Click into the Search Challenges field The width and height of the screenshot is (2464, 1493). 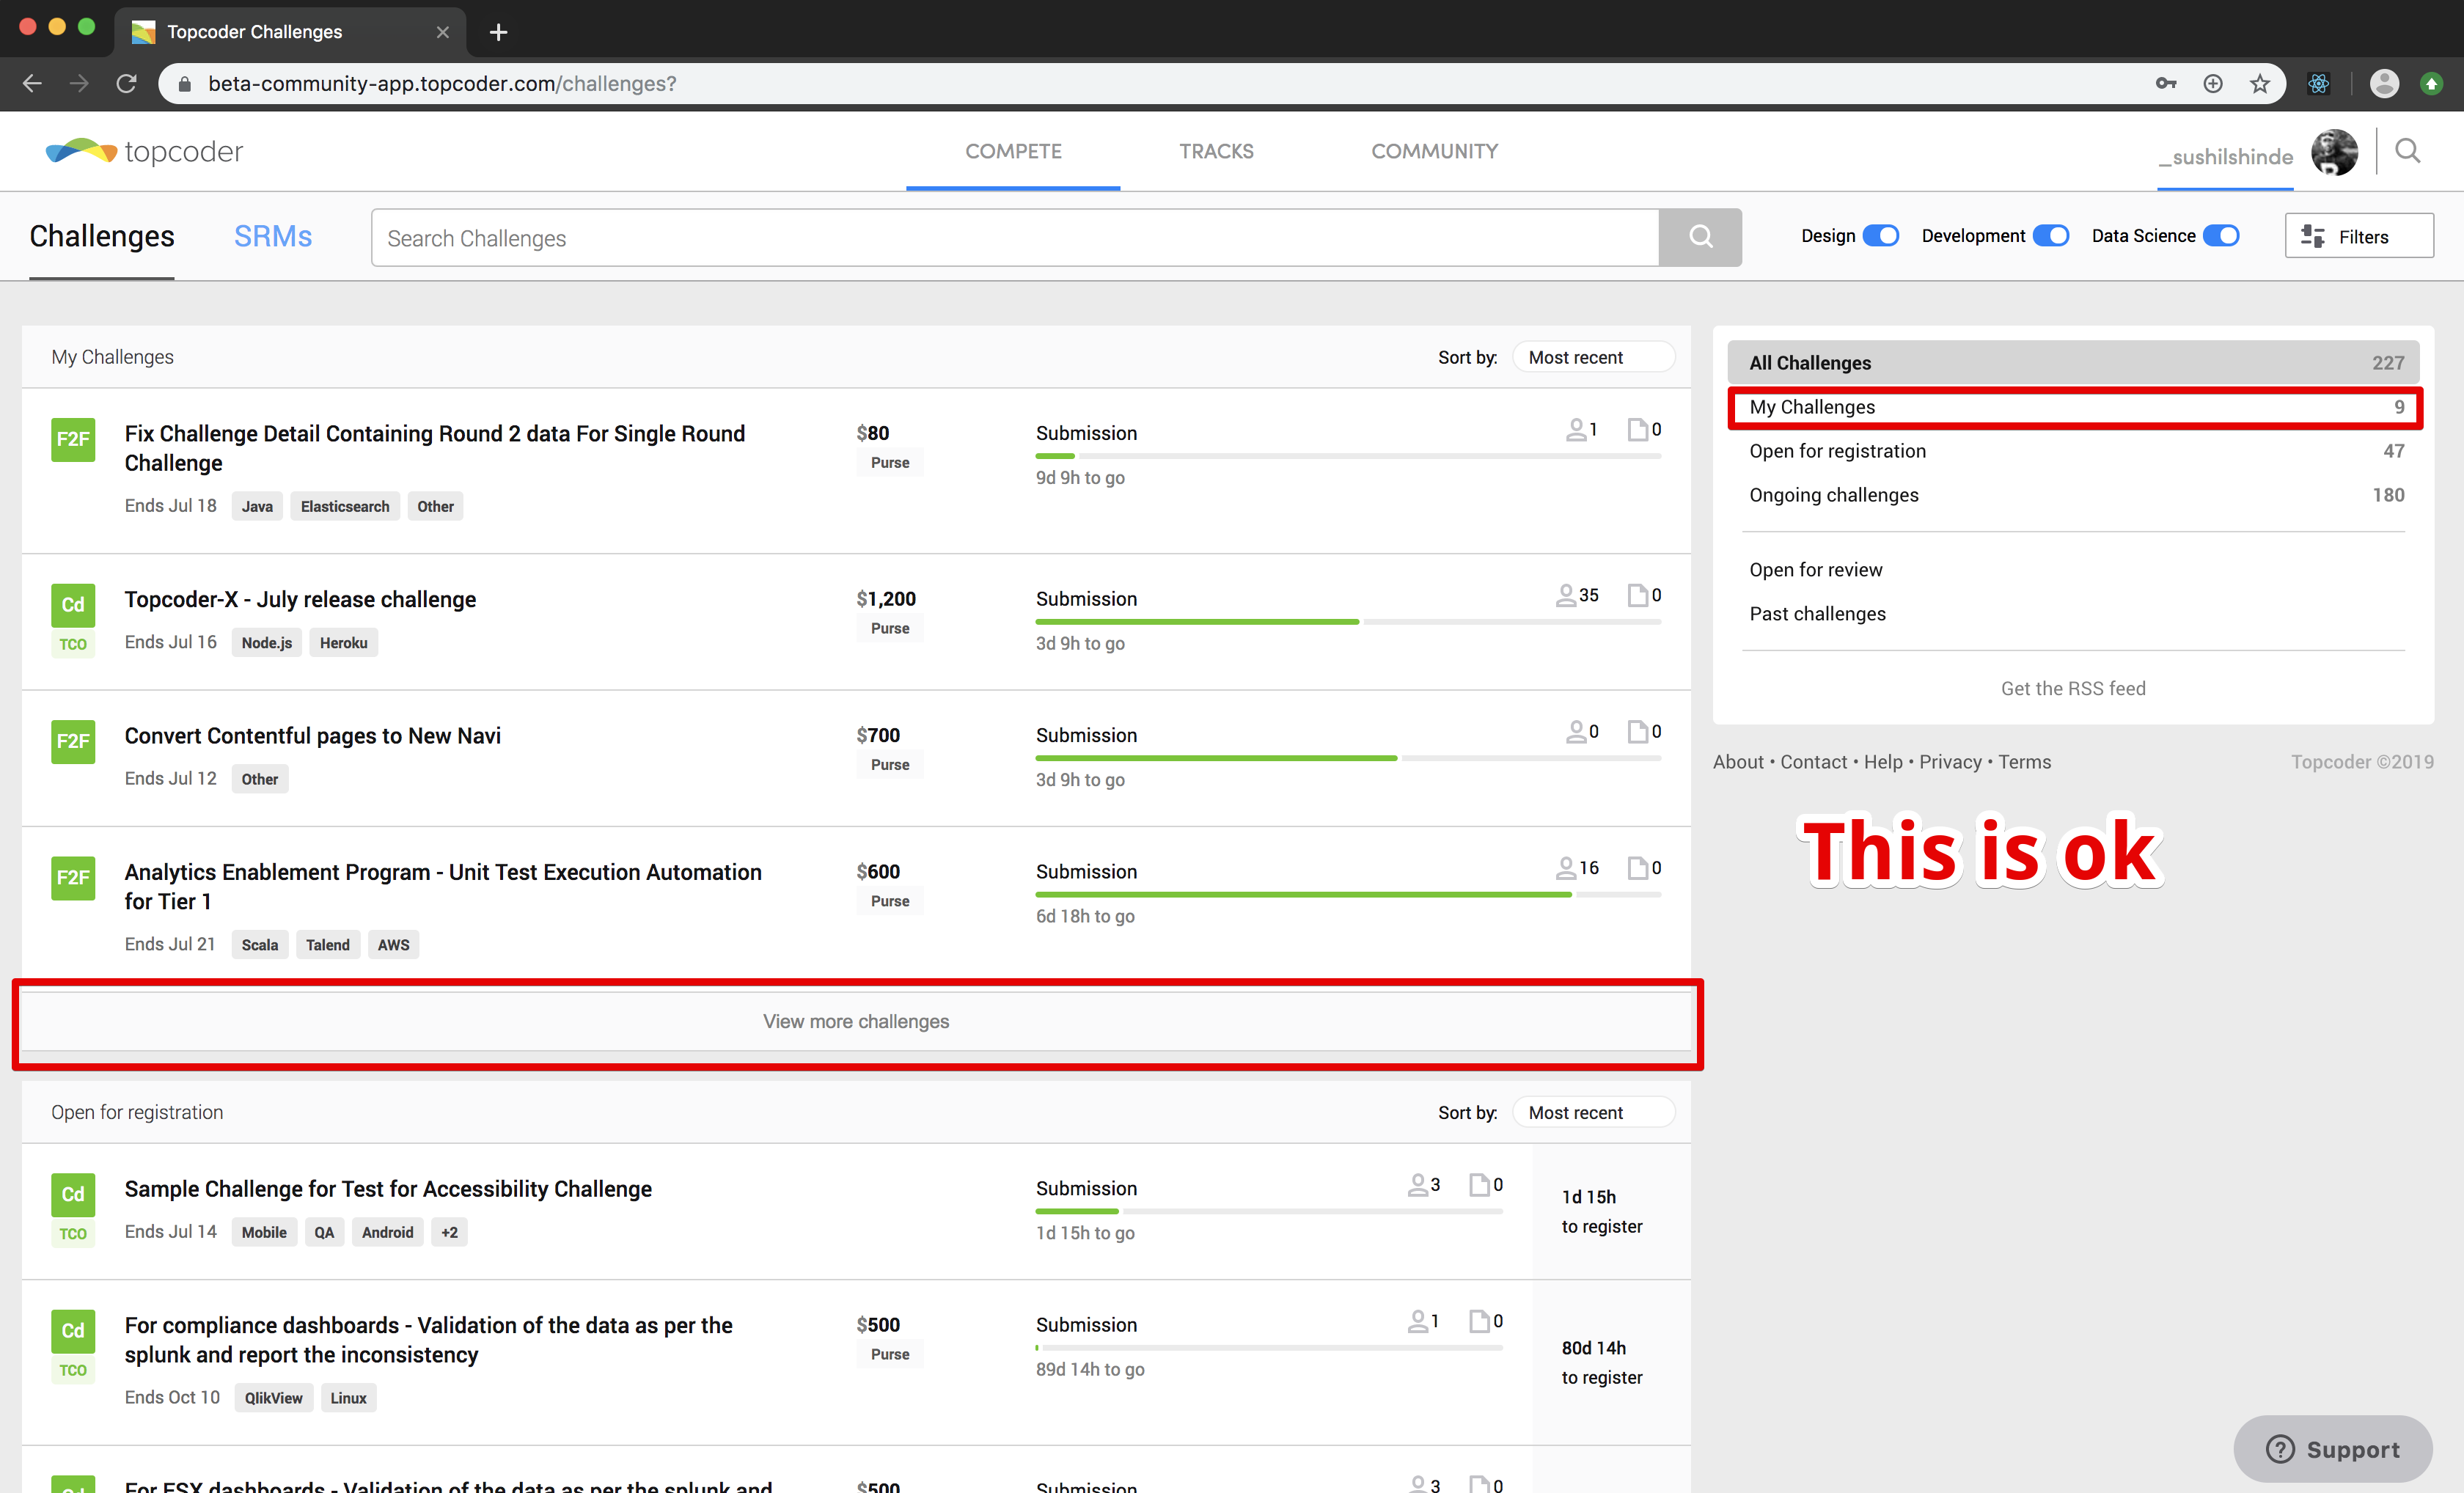1014,238
